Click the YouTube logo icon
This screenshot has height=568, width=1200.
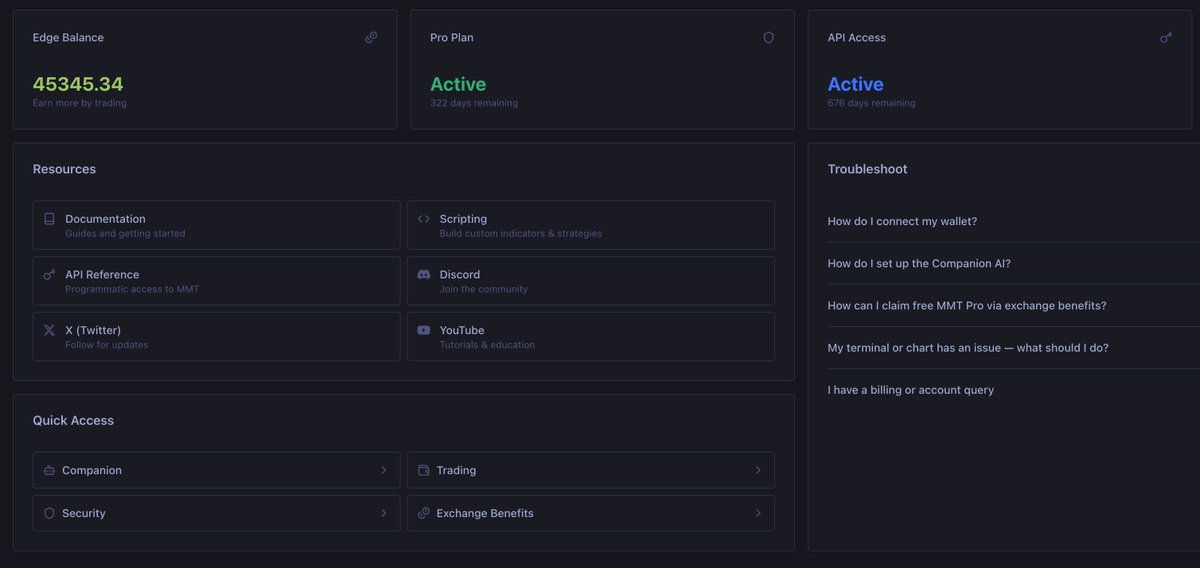click(424, 330)
